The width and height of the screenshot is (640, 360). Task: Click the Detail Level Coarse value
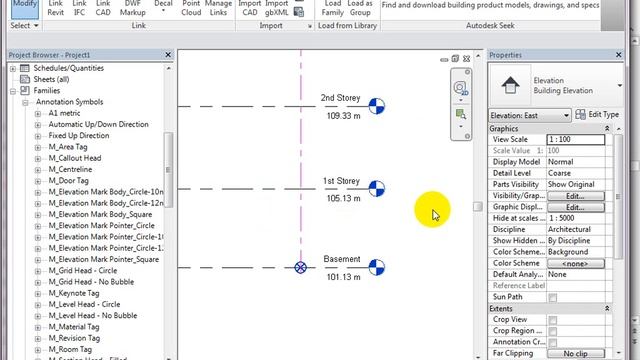click(576, 173)
